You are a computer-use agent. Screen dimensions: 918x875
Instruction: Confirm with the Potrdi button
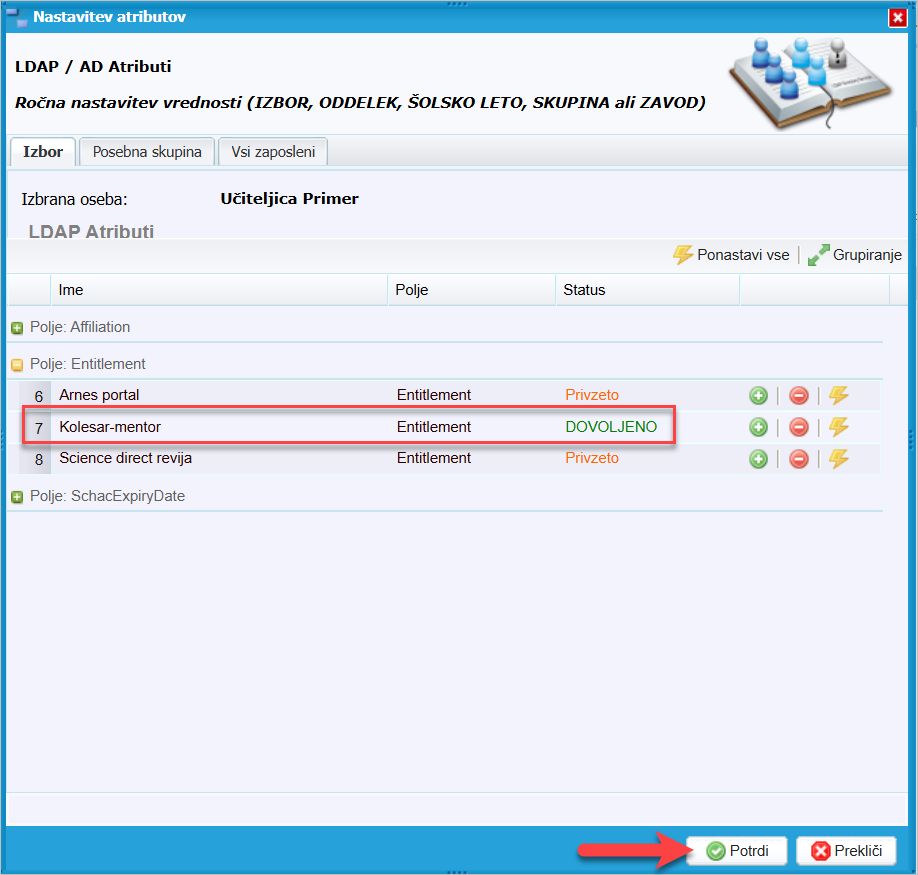[x=737, y=850]
